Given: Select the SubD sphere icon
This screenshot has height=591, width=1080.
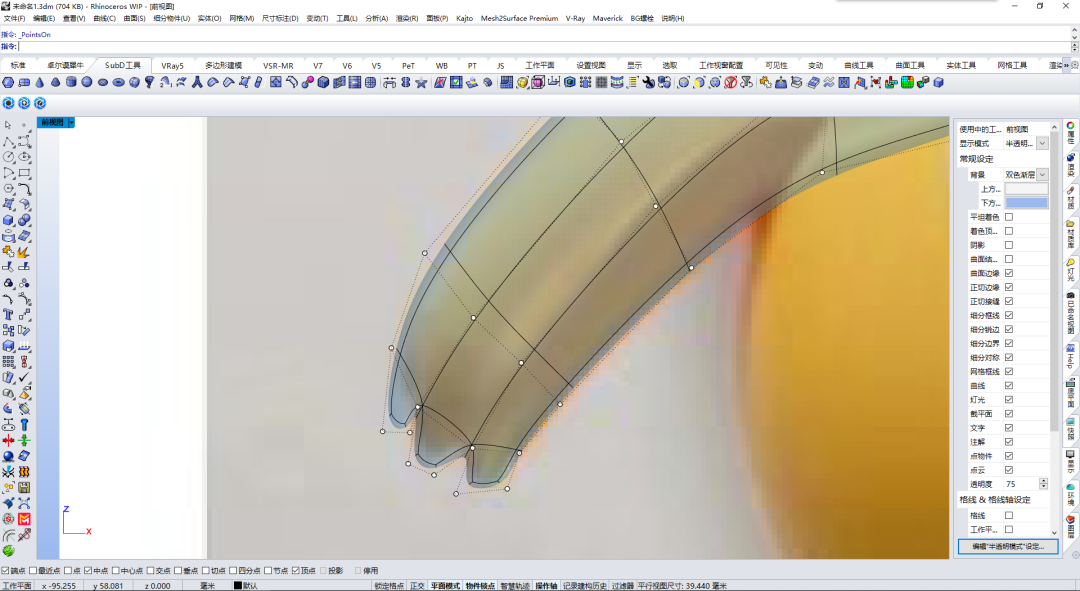Looking at the screenshot, I should click(87, 83).
